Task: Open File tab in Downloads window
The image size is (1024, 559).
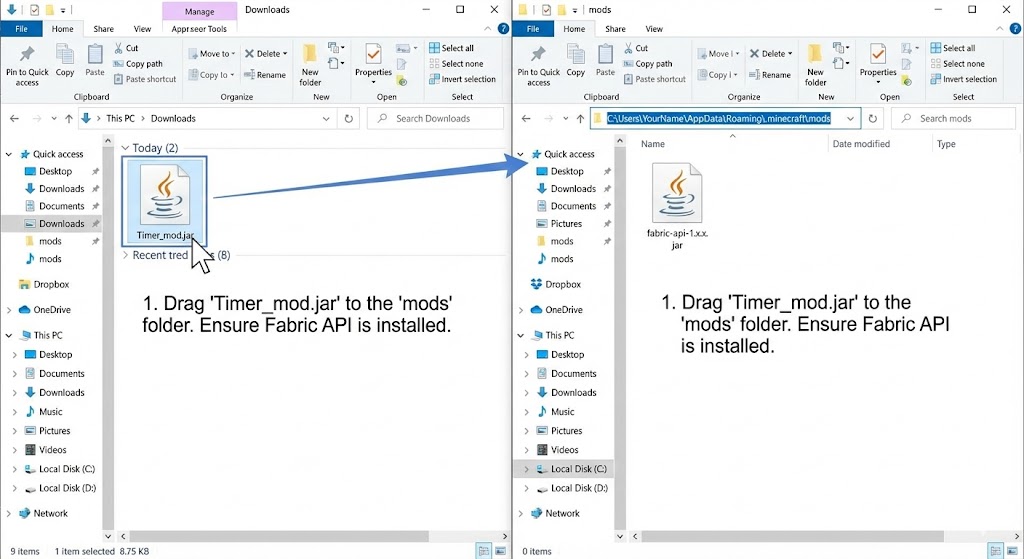Action: click(x=22, y=29)
